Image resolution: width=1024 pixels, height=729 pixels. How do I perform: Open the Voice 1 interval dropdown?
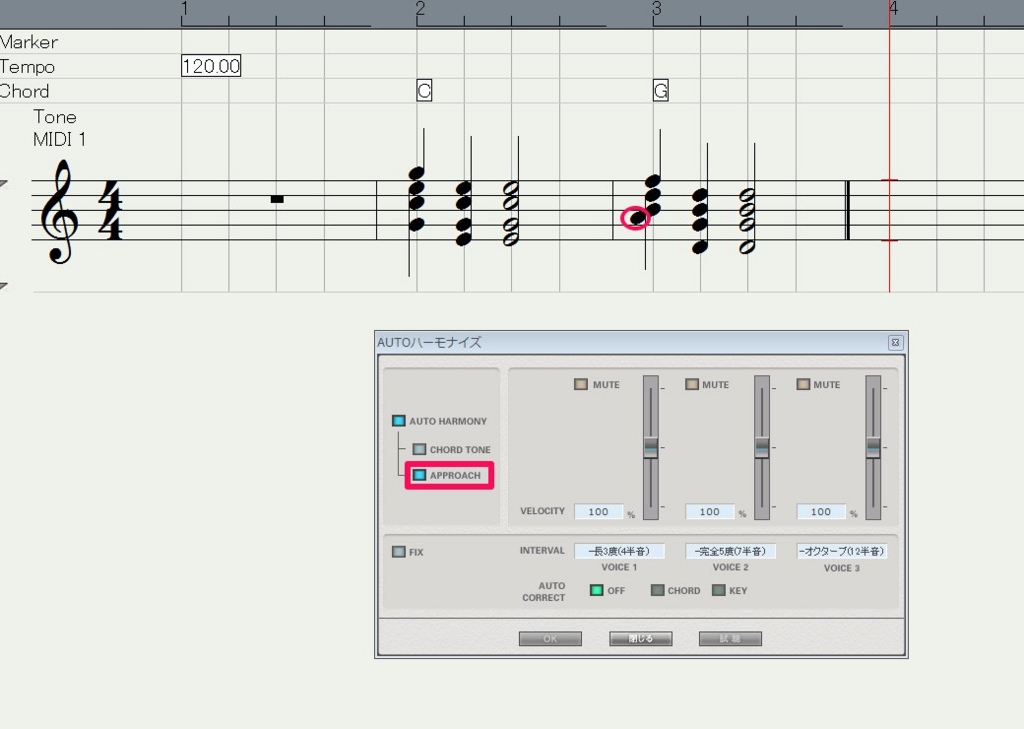coord(619,551)
